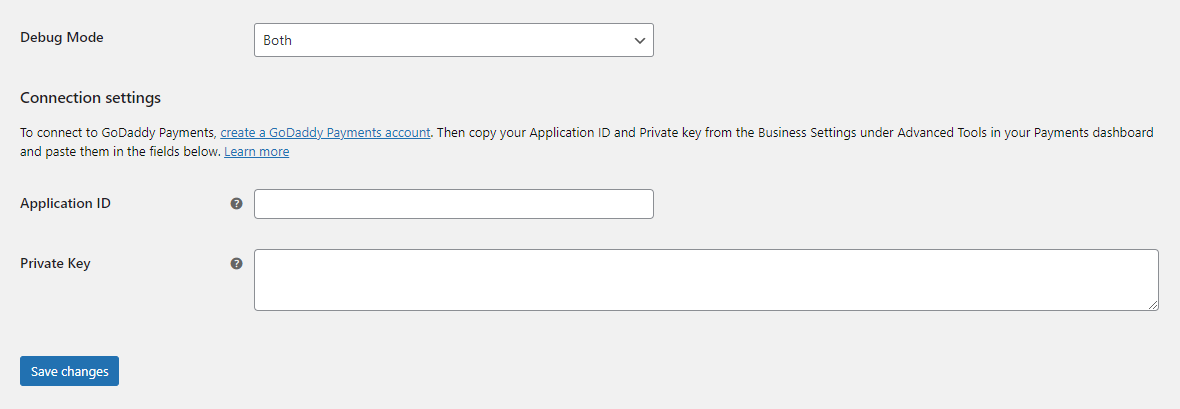Click 'Business Settings' text in the instructions
This screenshot has height=409, width=1180.
(x=794, y=132)
